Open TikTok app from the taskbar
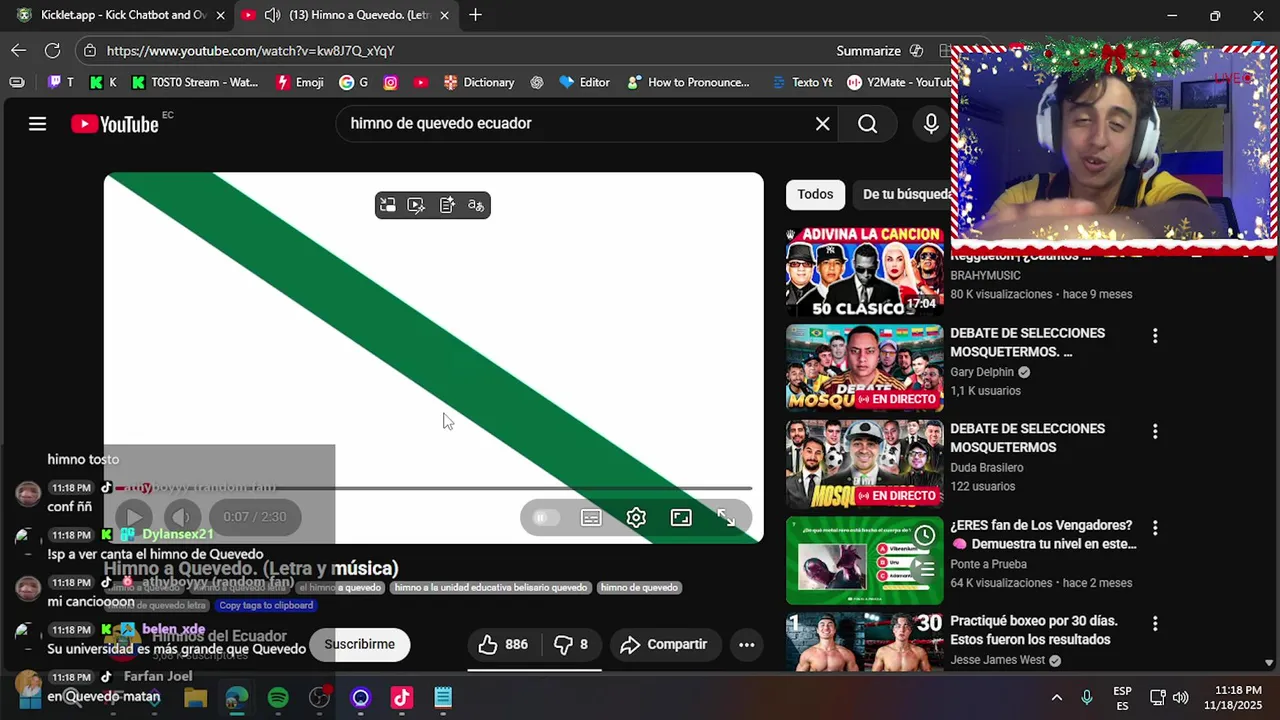The width and height of the screenshot is (1280, 720). click(402, 698)
